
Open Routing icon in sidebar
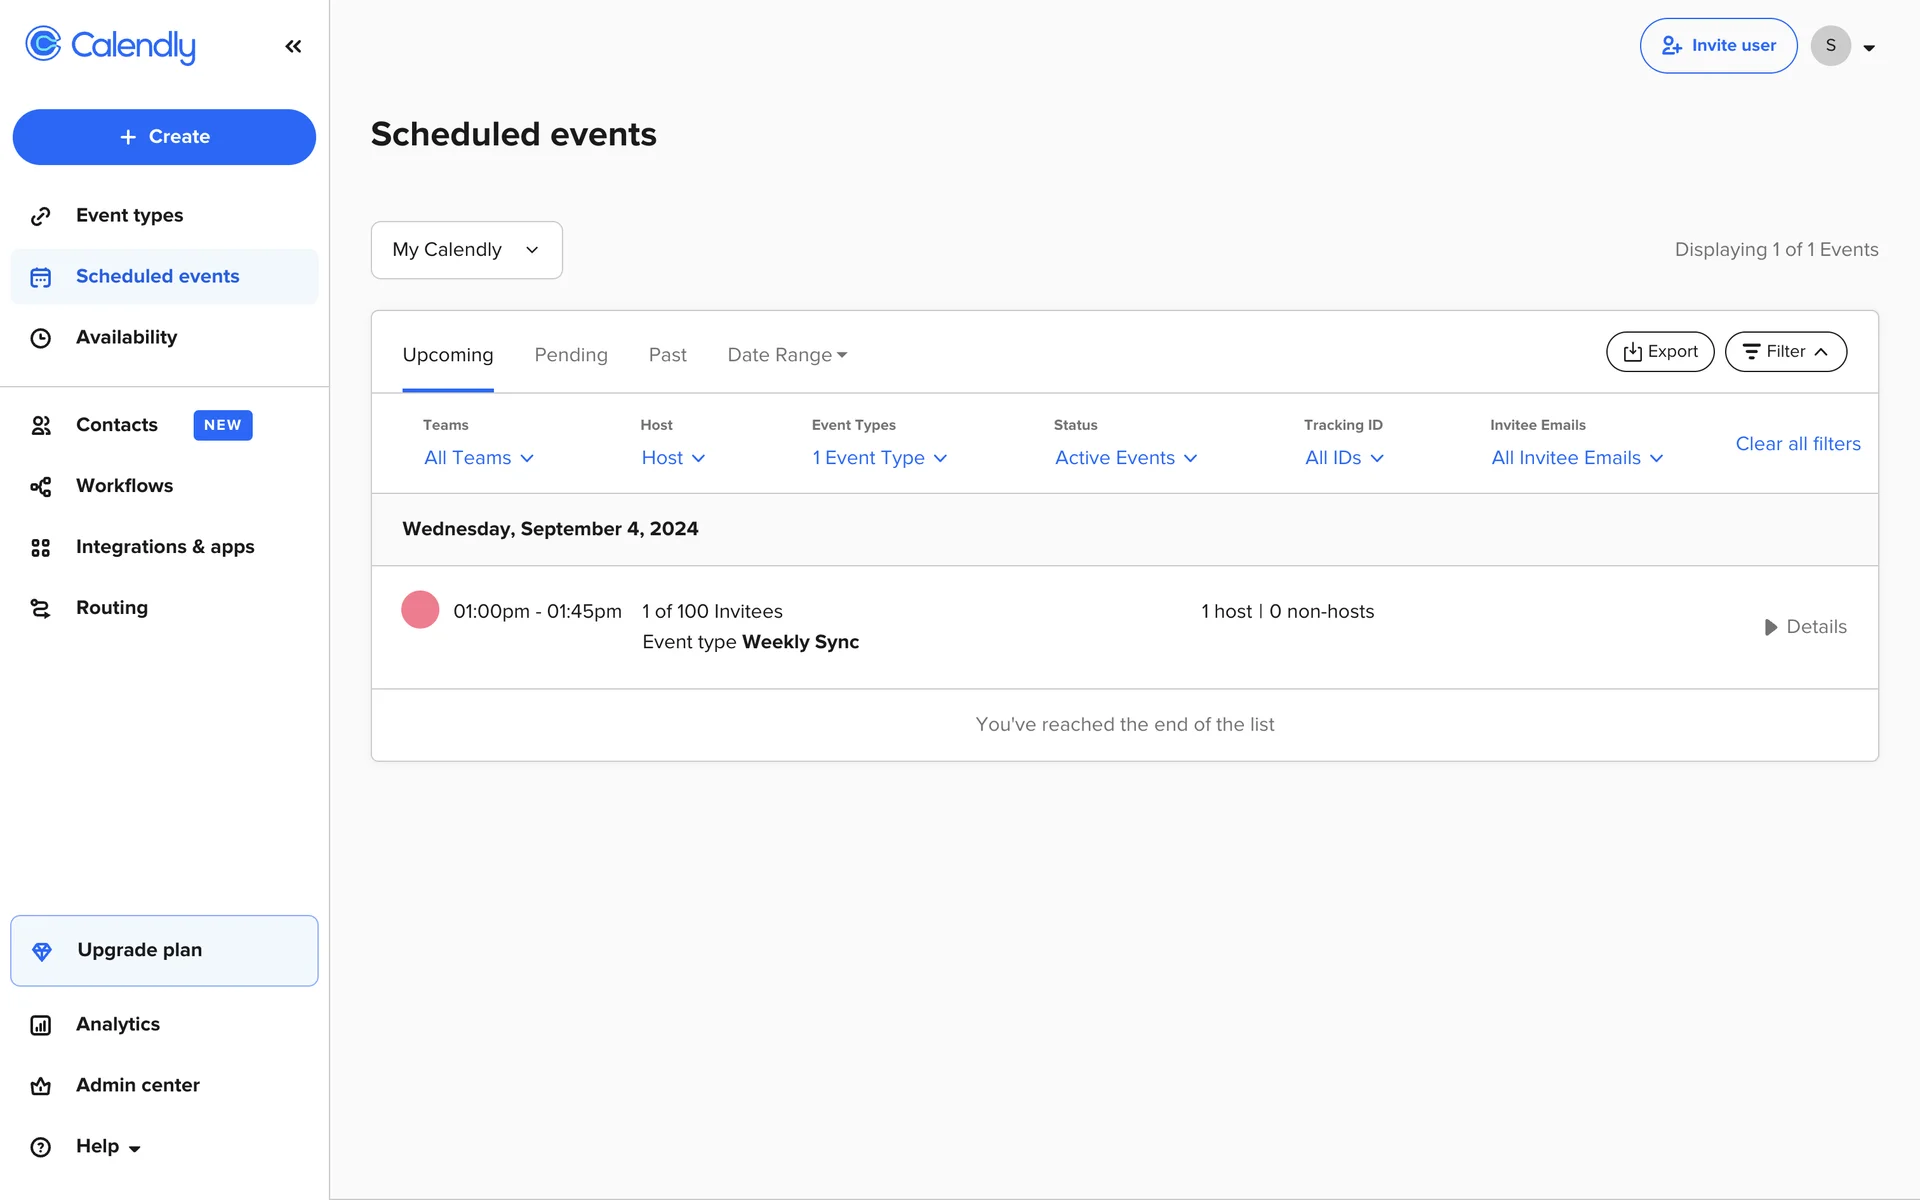pos(40,608)
